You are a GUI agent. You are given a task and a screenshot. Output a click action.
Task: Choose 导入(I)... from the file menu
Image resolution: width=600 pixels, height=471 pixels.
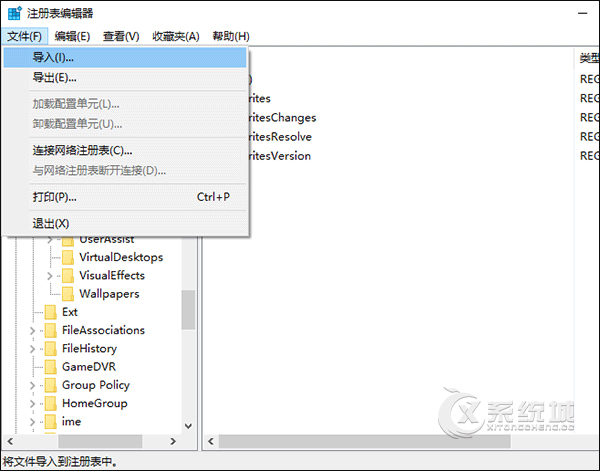[125, 58]
